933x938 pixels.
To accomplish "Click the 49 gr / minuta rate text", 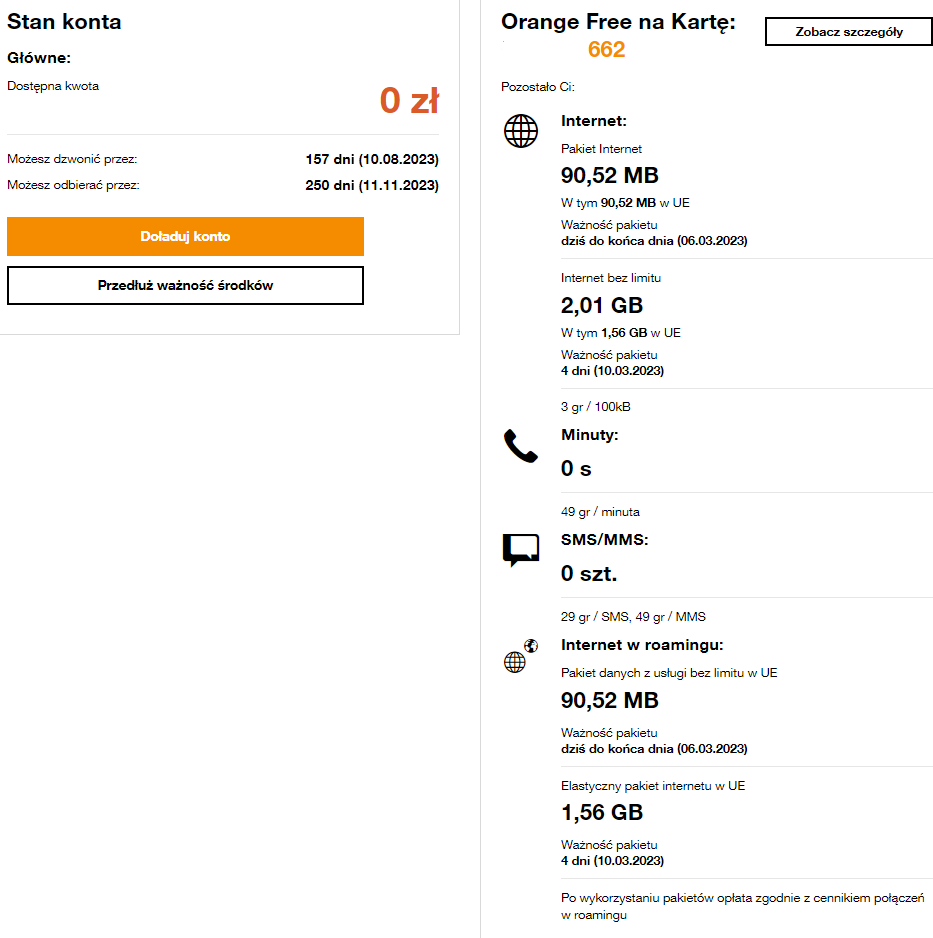I will (x=600, y=512).
